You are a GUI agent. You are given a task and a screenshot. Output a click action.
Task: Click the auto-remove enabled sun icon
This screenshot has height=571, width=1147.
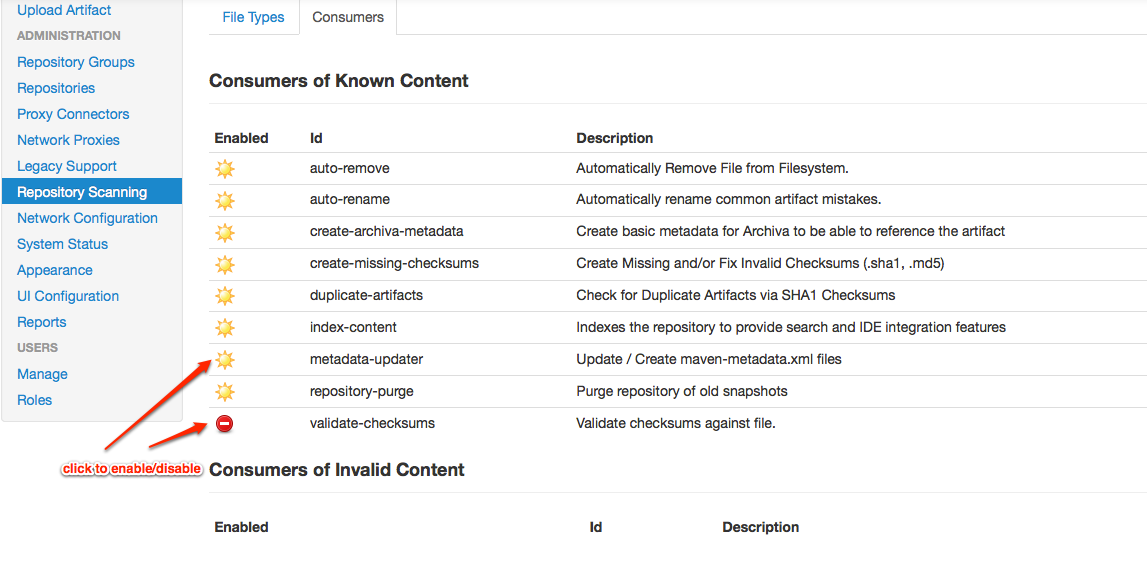click(x=225, y=169)
